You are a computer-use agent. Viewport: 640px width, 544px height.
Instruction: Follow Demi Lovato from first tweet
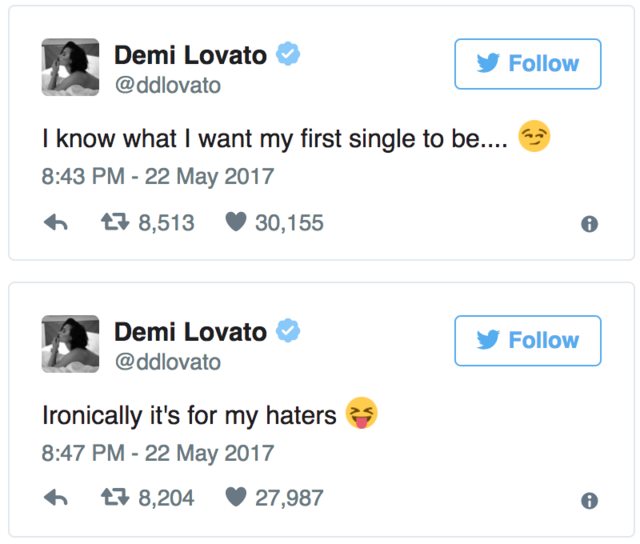pos(528,64)
